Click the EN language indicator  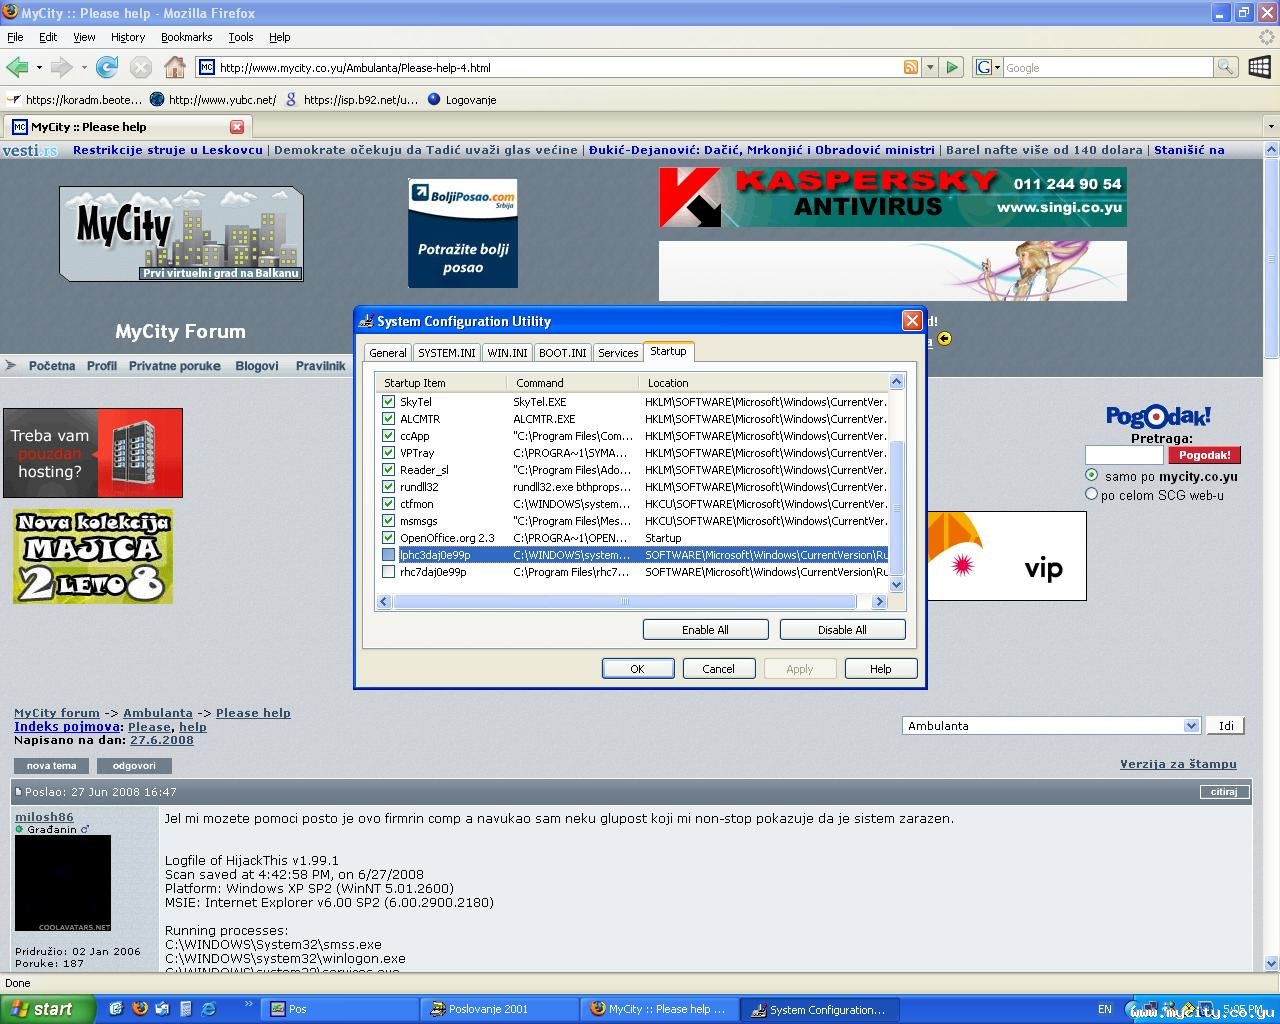[x=1105, y=1009]
